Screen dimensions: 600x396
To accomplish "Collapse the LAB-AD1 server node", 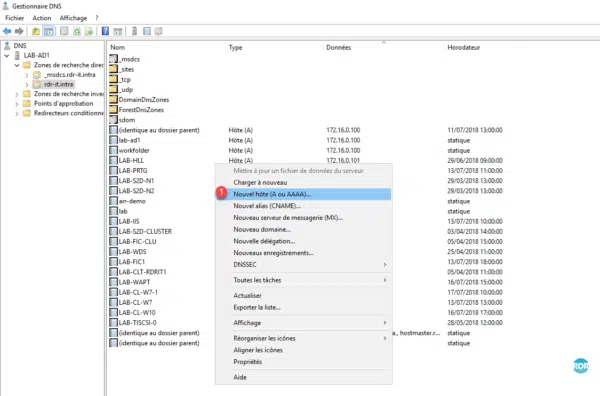I will tap(7, 55).
